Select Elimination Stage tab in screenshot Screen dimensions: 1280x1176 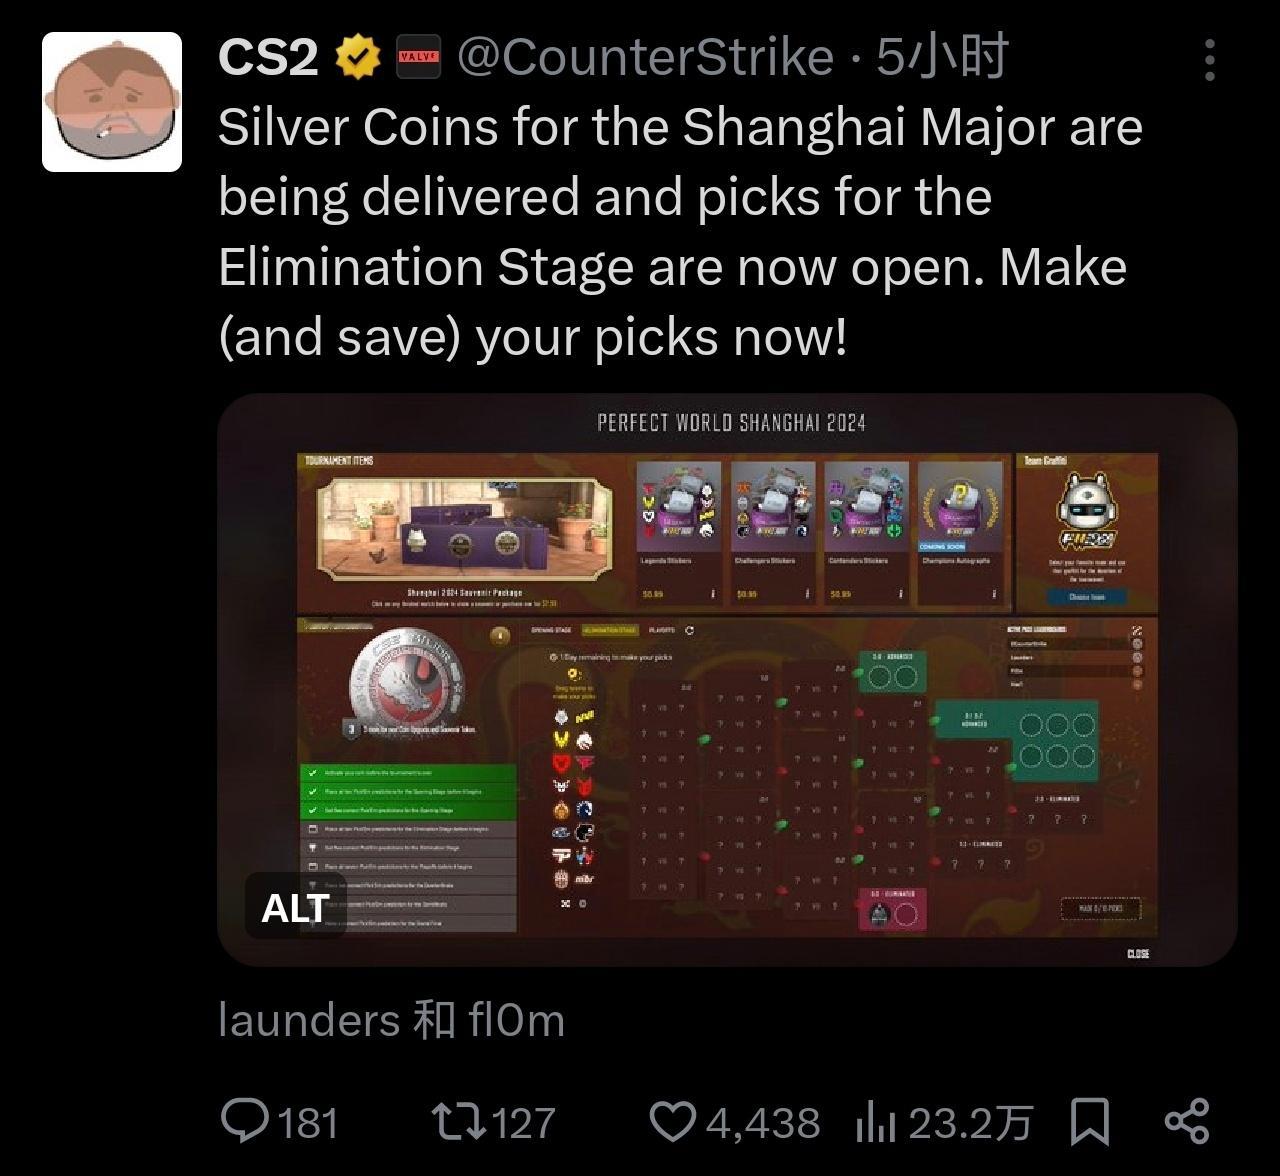tap(609, 630)
